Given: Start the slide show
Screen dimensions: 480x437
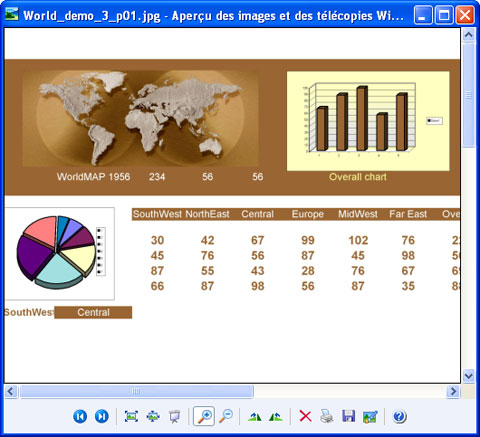Looking at the screenshot, I should (x=174, y=416).
